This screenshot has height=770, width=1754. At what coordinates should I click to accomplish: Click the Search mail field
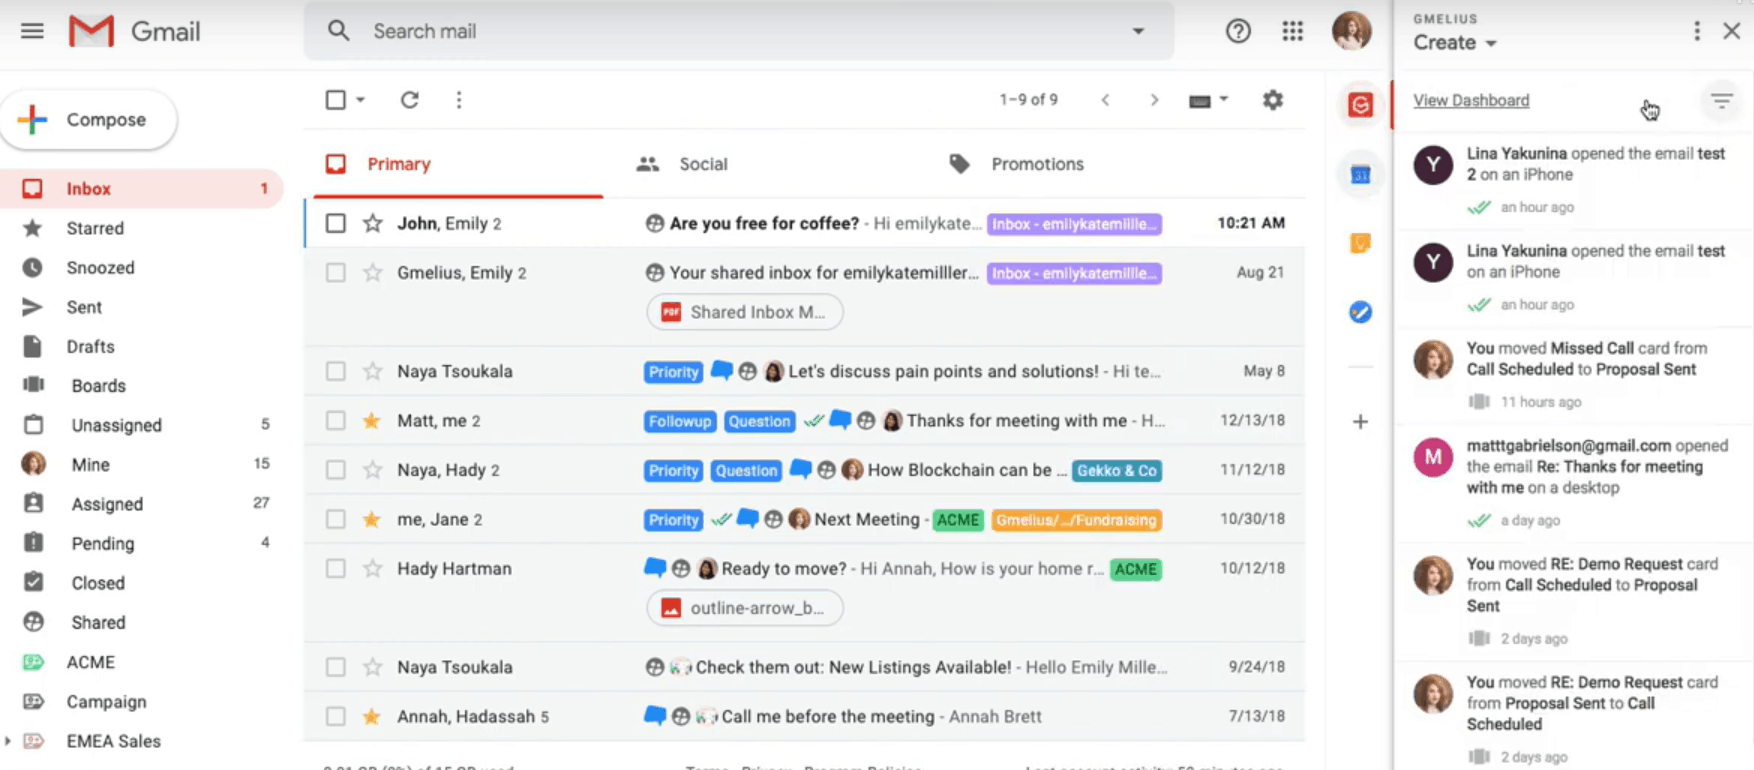pos(740,31)
